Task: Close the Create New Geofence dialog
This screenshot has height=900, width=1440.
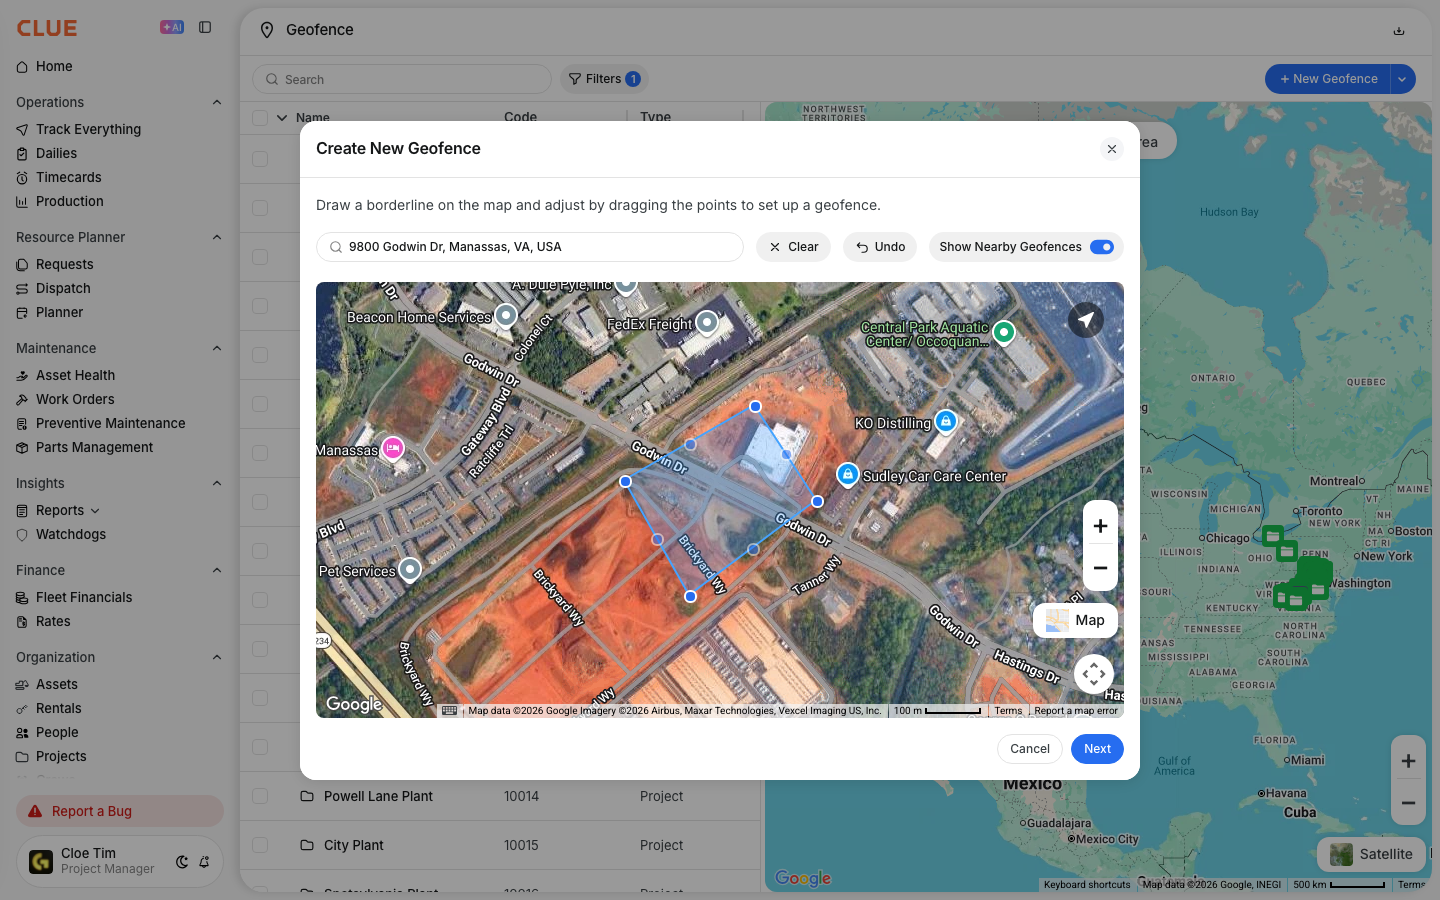Action: [1111, 149]
